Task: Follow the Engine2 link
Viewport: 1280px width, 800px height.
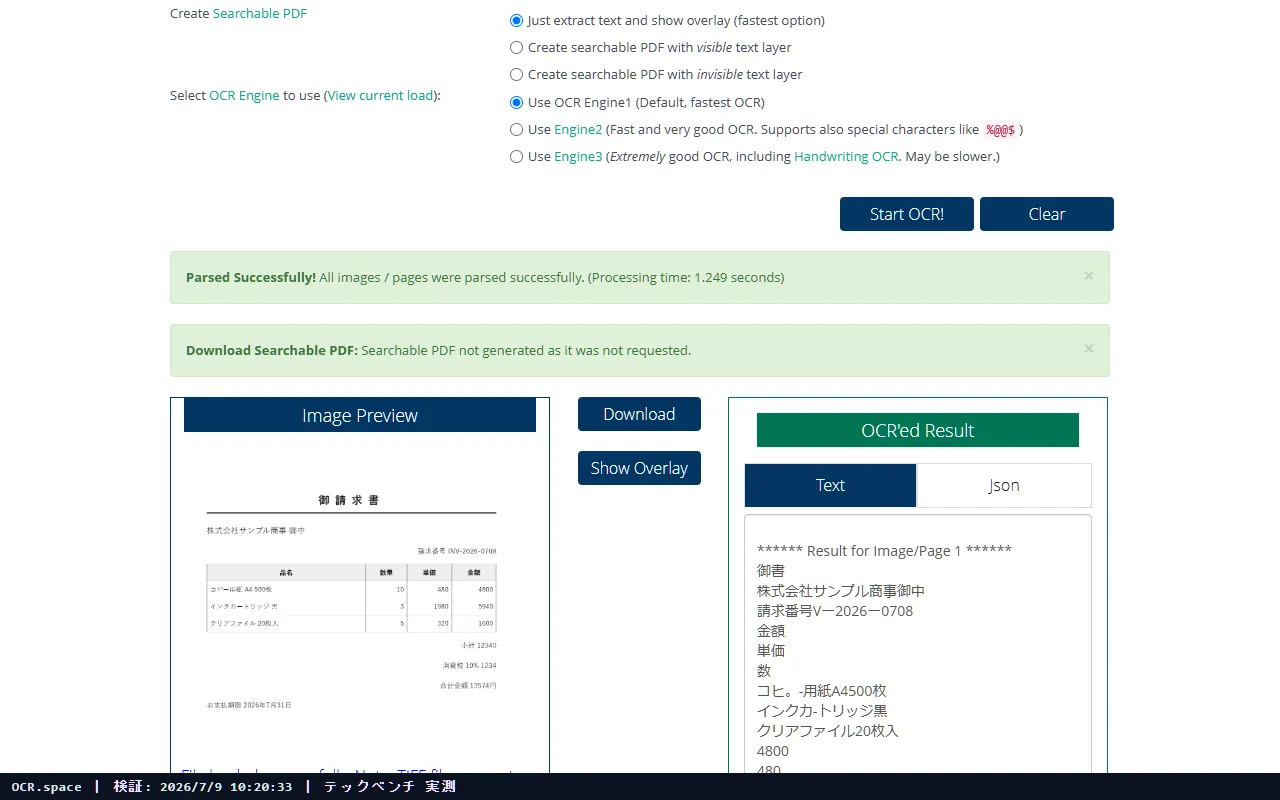Action: tap(578, 129)
